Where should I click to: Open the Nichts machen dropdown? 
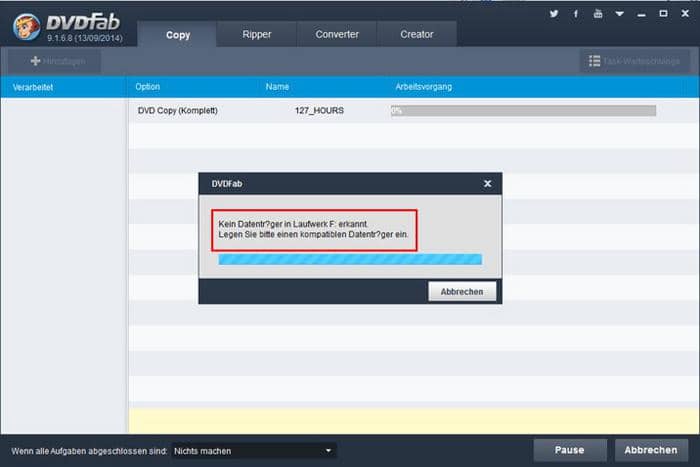point(254,451)
